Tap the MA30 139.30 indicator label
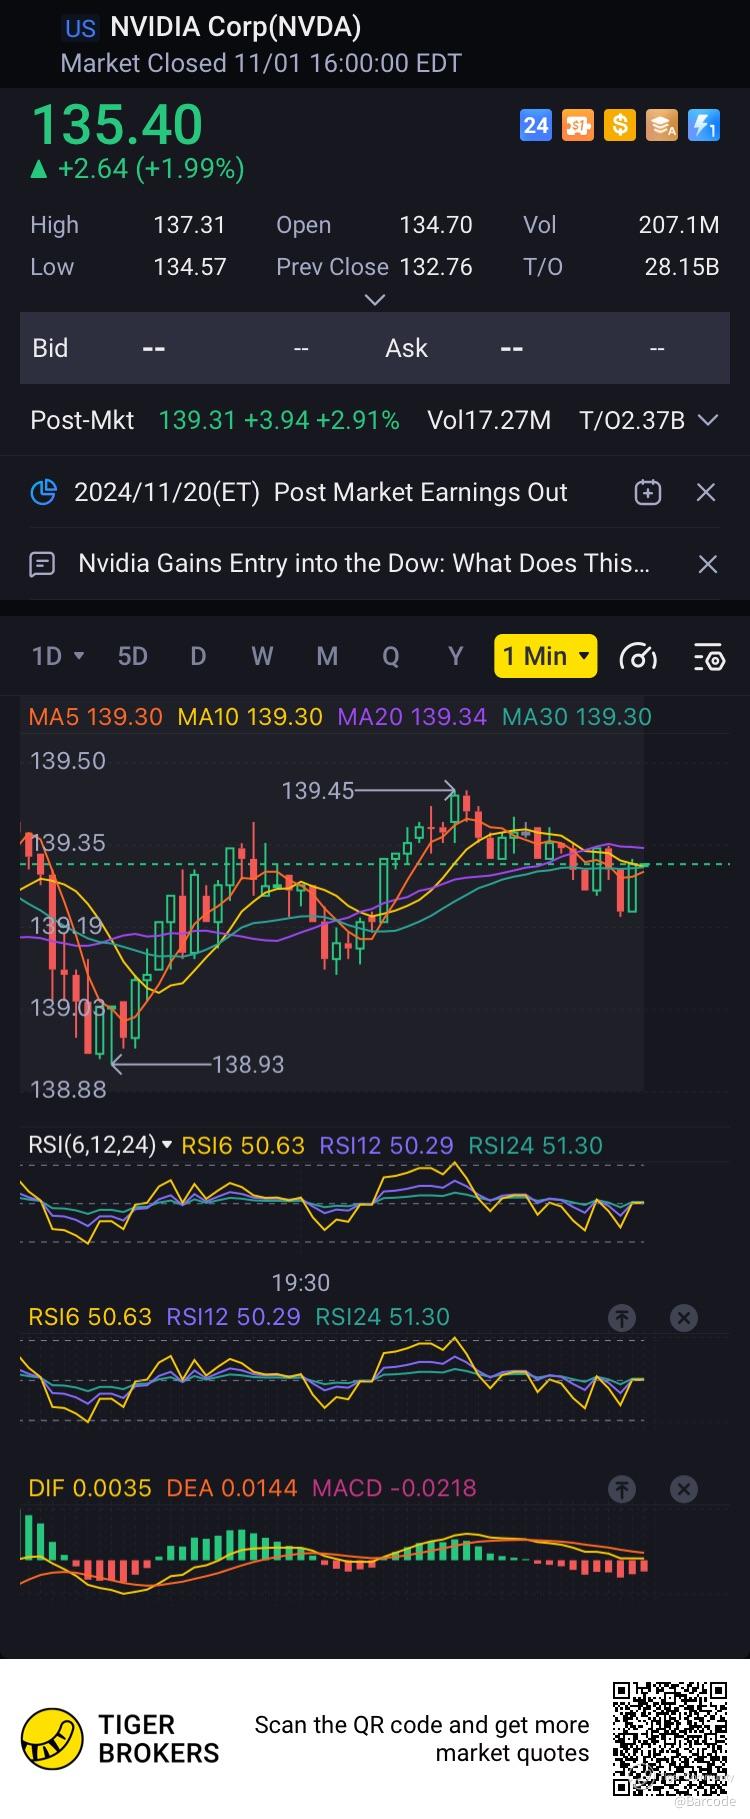750x1819 pixels. pyautogui.click(x=576, y=717)
